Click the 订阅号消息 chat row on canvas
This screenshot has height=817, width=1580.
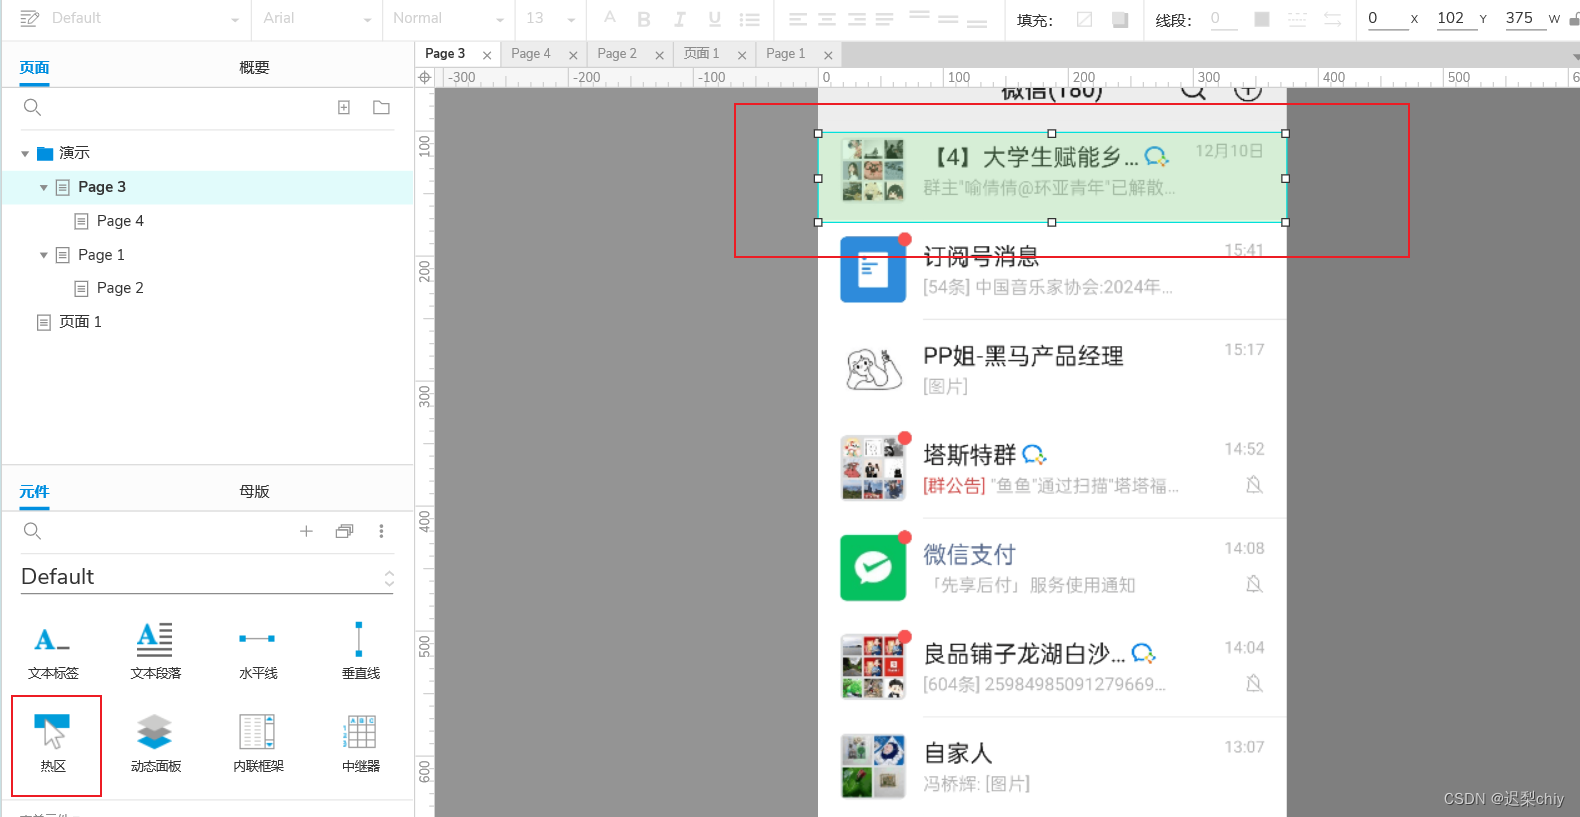(x=1052, y=270)
